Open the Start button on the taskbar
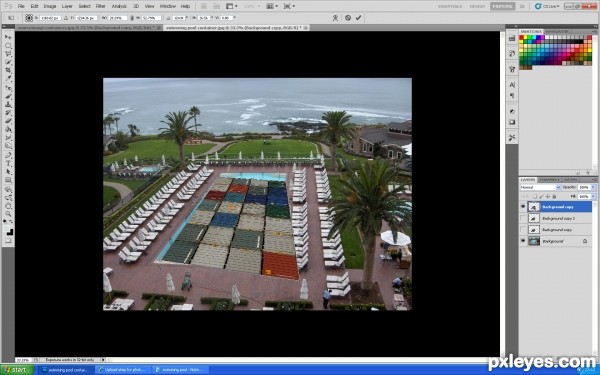The height and width of the screenshot is (375, 600). pos(17,370)
